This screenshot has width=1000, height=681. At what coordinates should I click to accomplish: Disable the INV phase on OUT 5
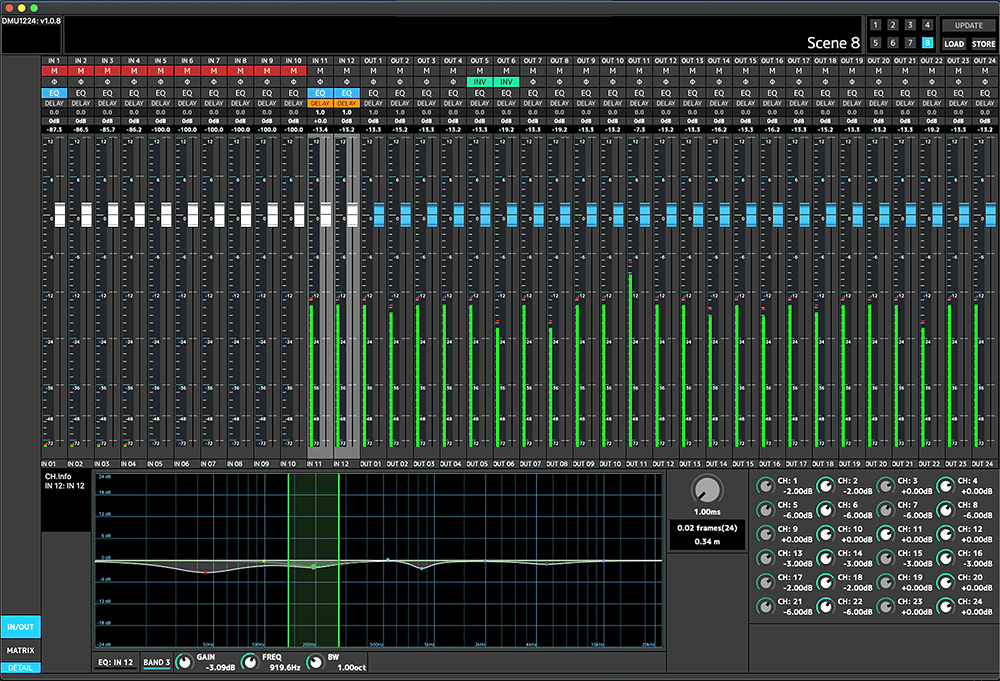[479, 82]
